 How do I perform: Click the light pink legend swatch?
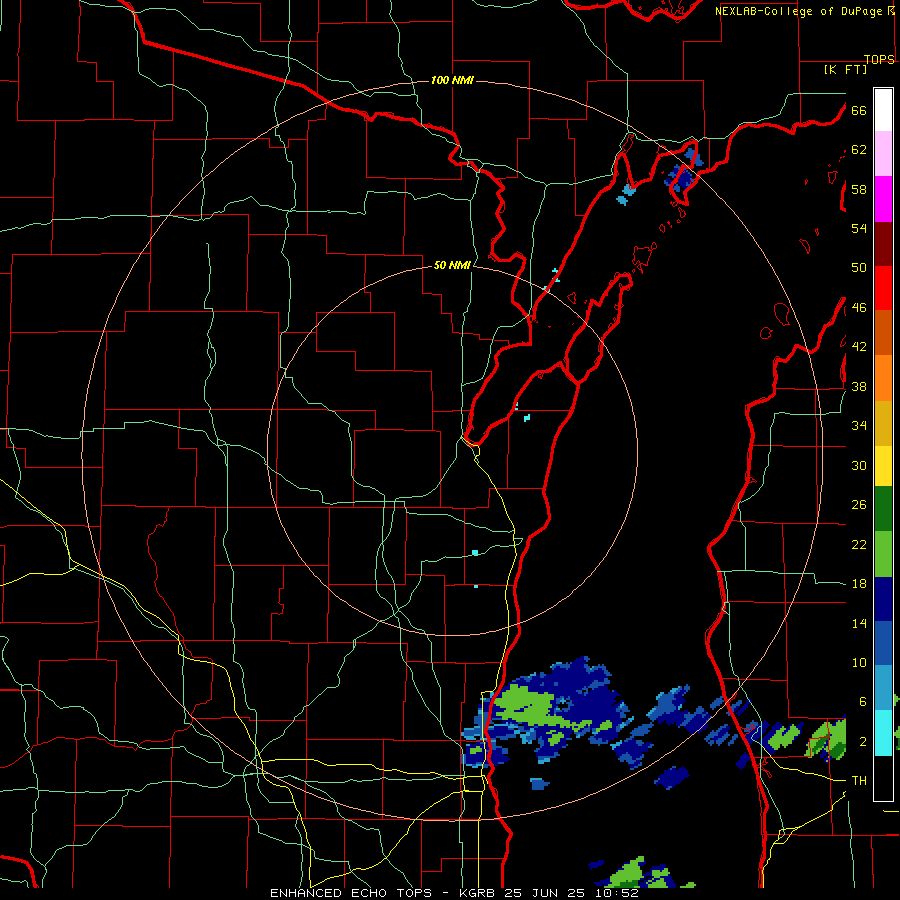pyautogui.click(x=883, y=153)
